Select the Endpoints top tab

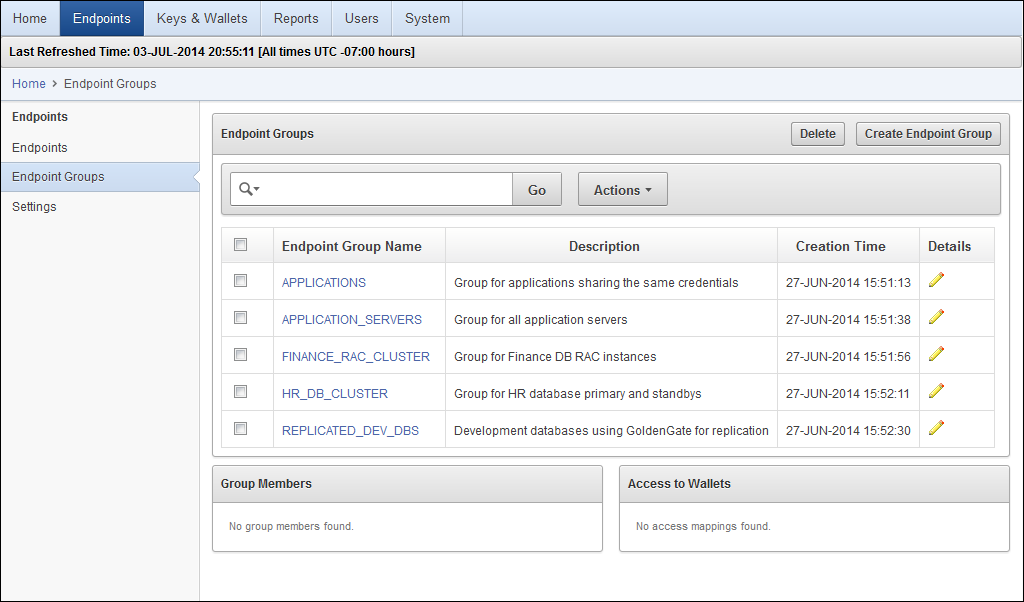click(102, 18)
